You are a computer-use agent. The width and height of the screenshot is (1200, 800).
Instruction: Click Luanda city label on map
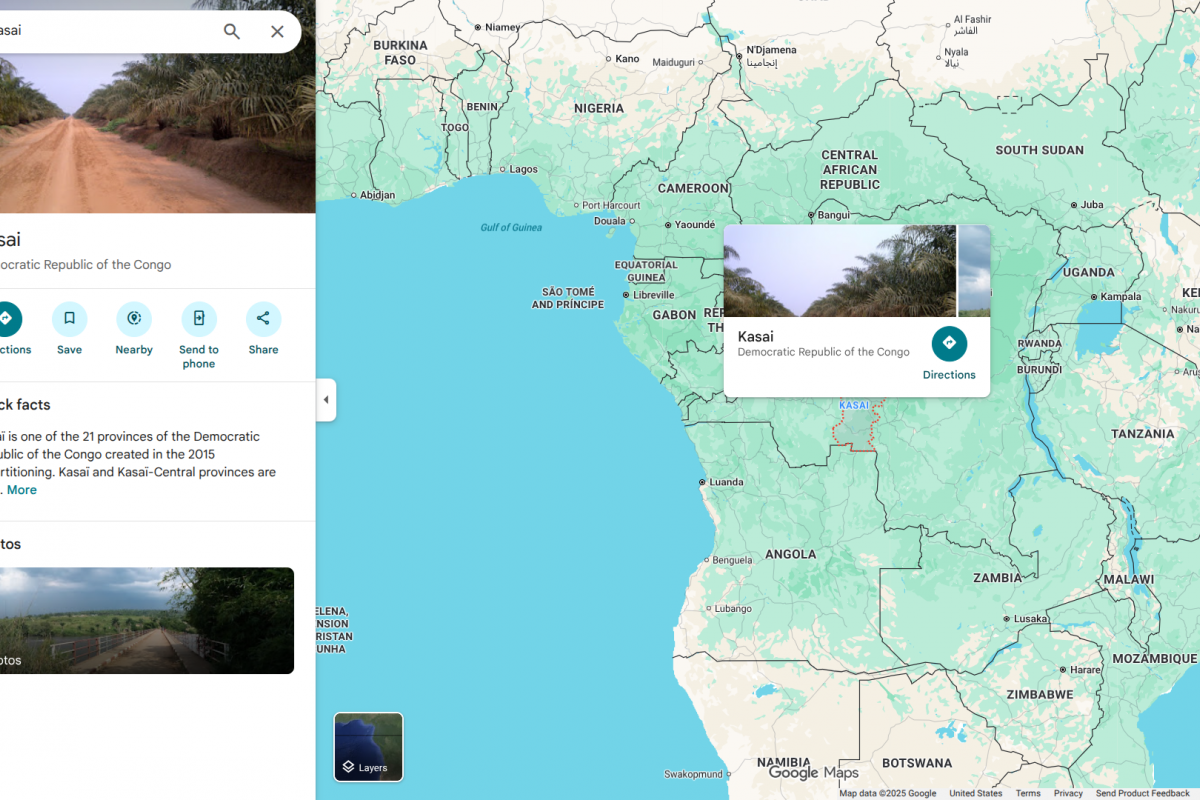click(725, 482)
